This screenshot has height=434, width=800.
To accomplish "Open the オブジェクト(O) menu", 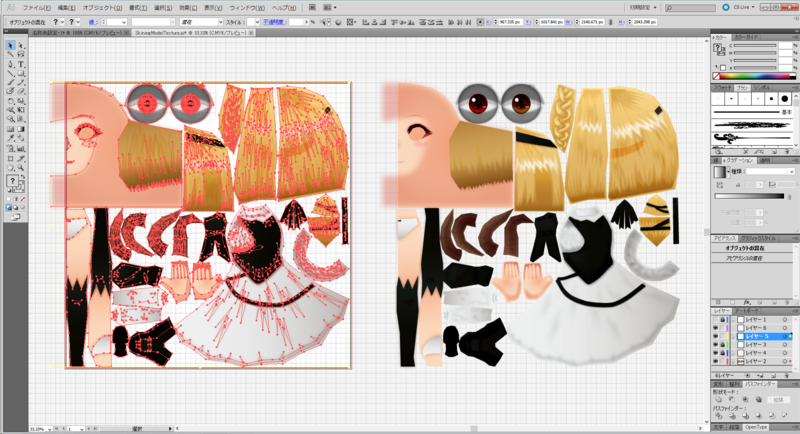I will pos(102,8).
